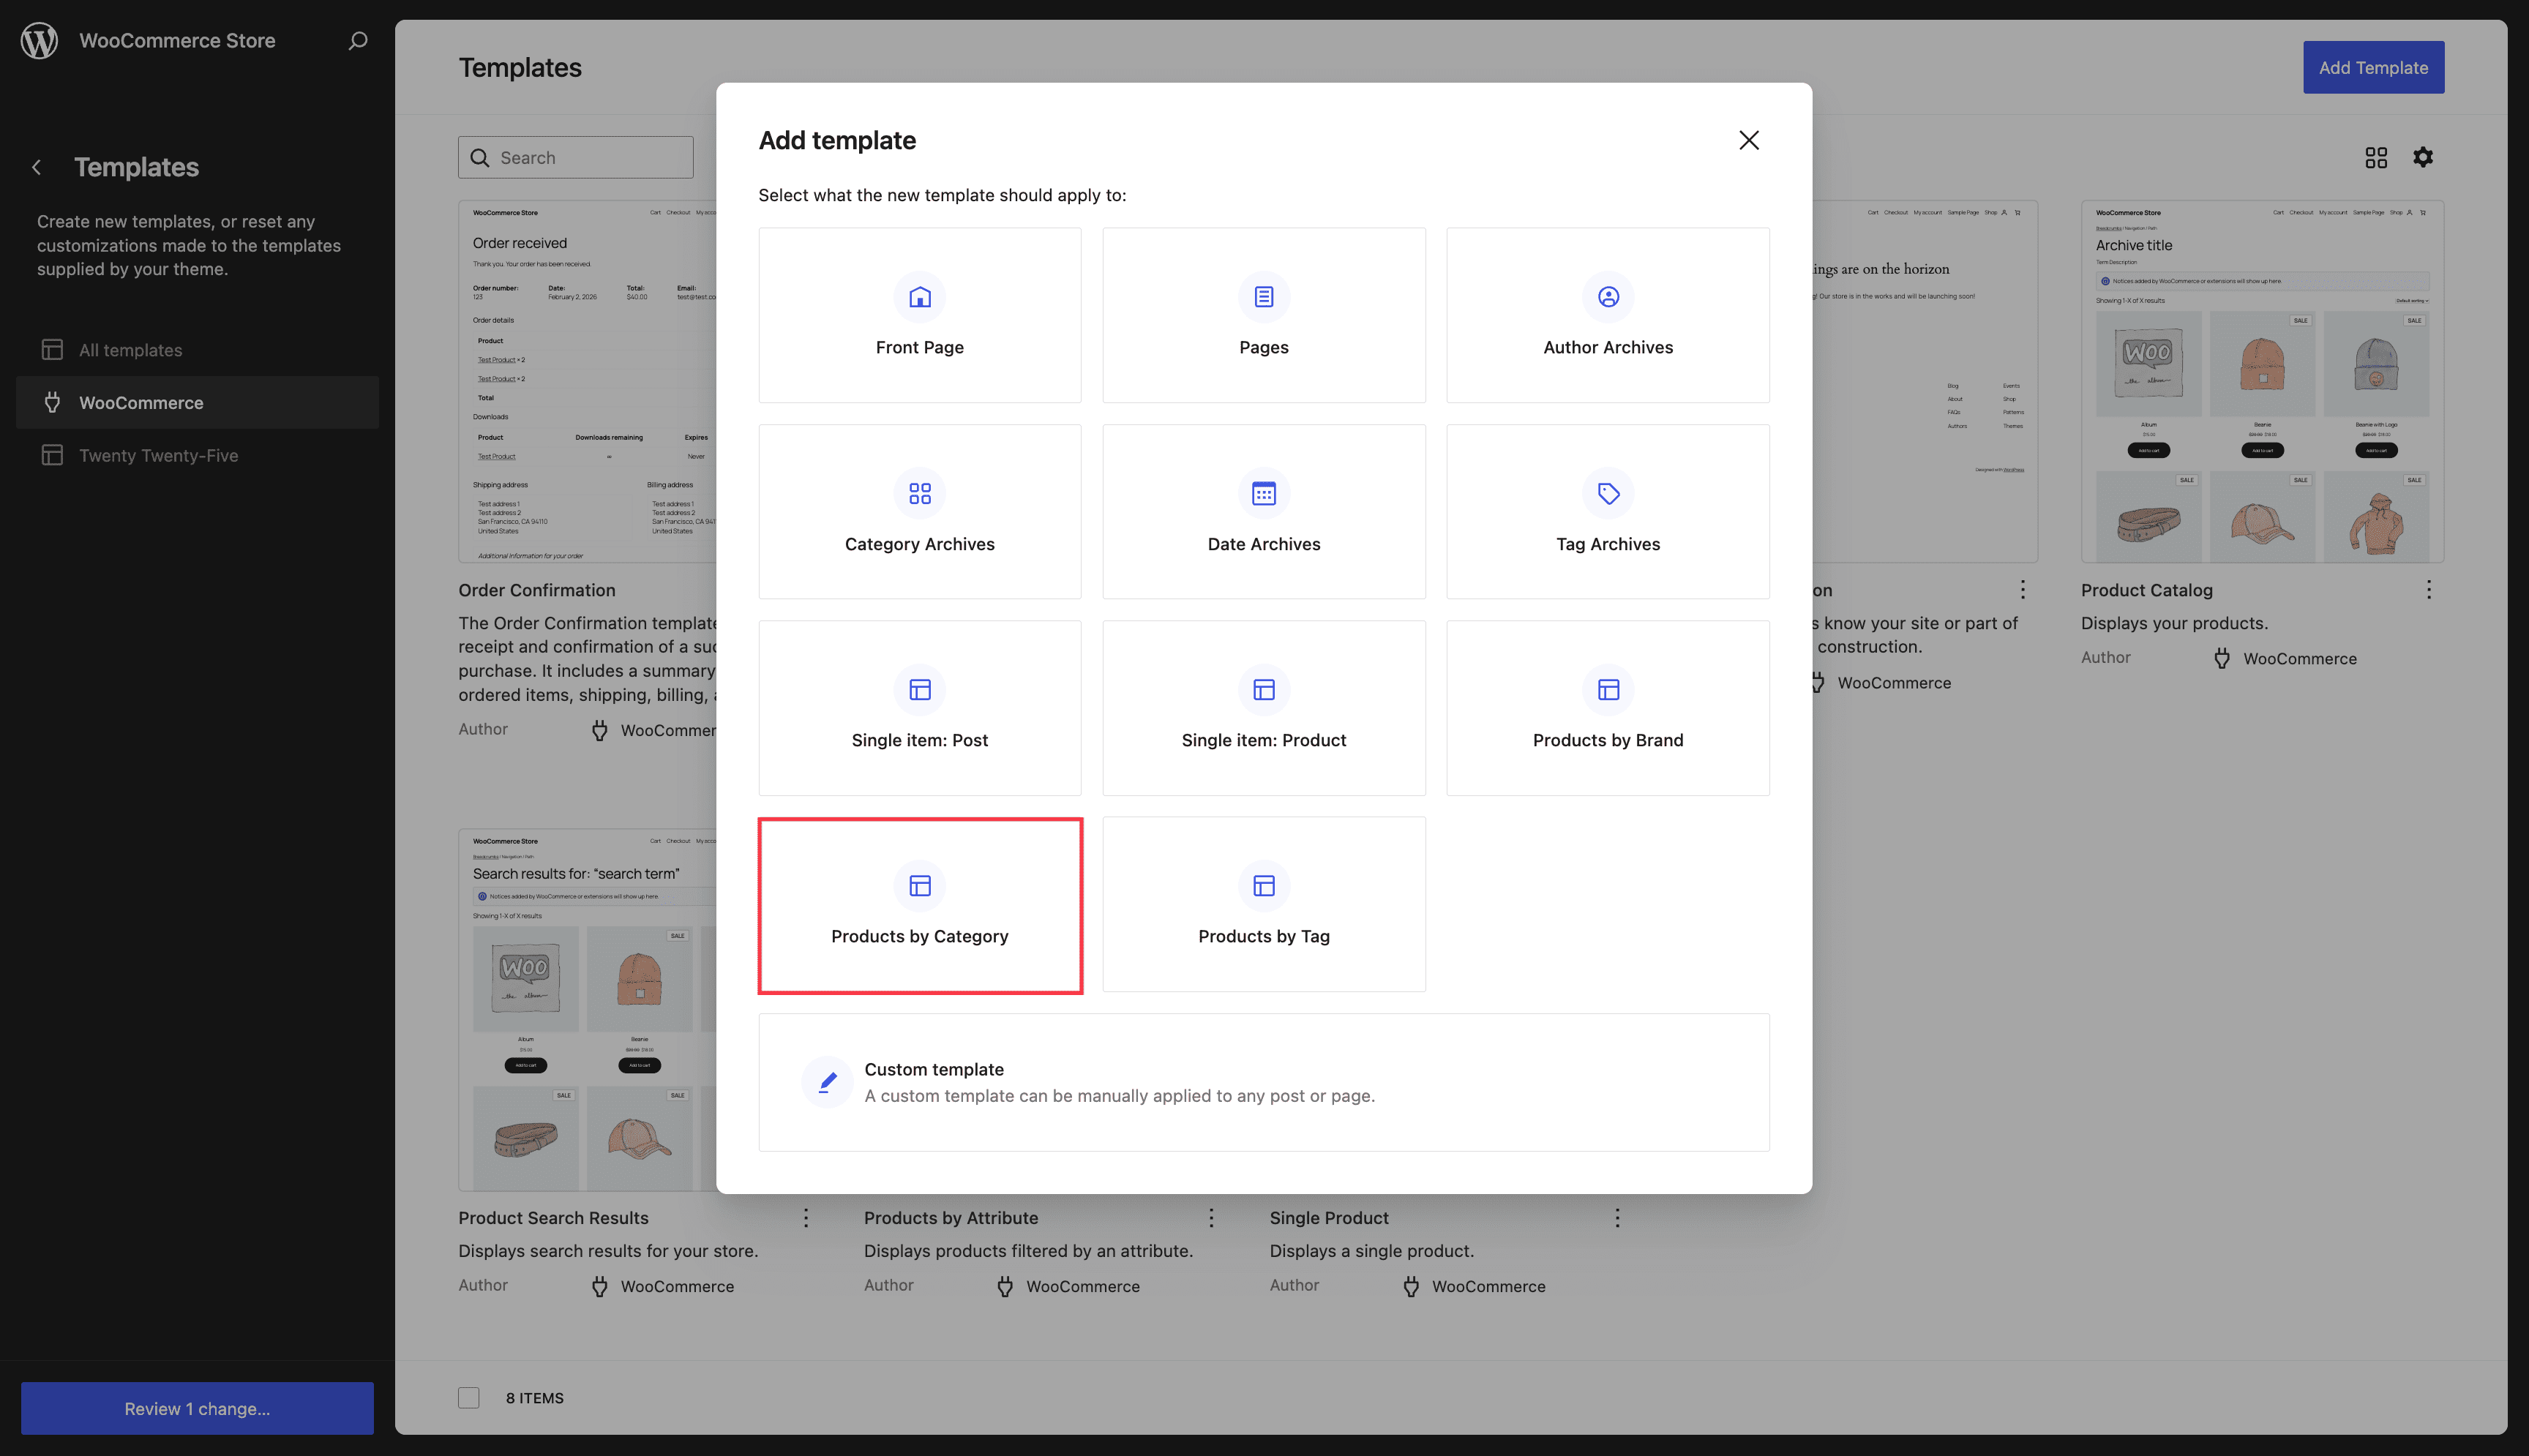Viewport: 2529px width, 1456px height.
Task: Click the Review 1 change button
Action: [x=196, y=1408]
